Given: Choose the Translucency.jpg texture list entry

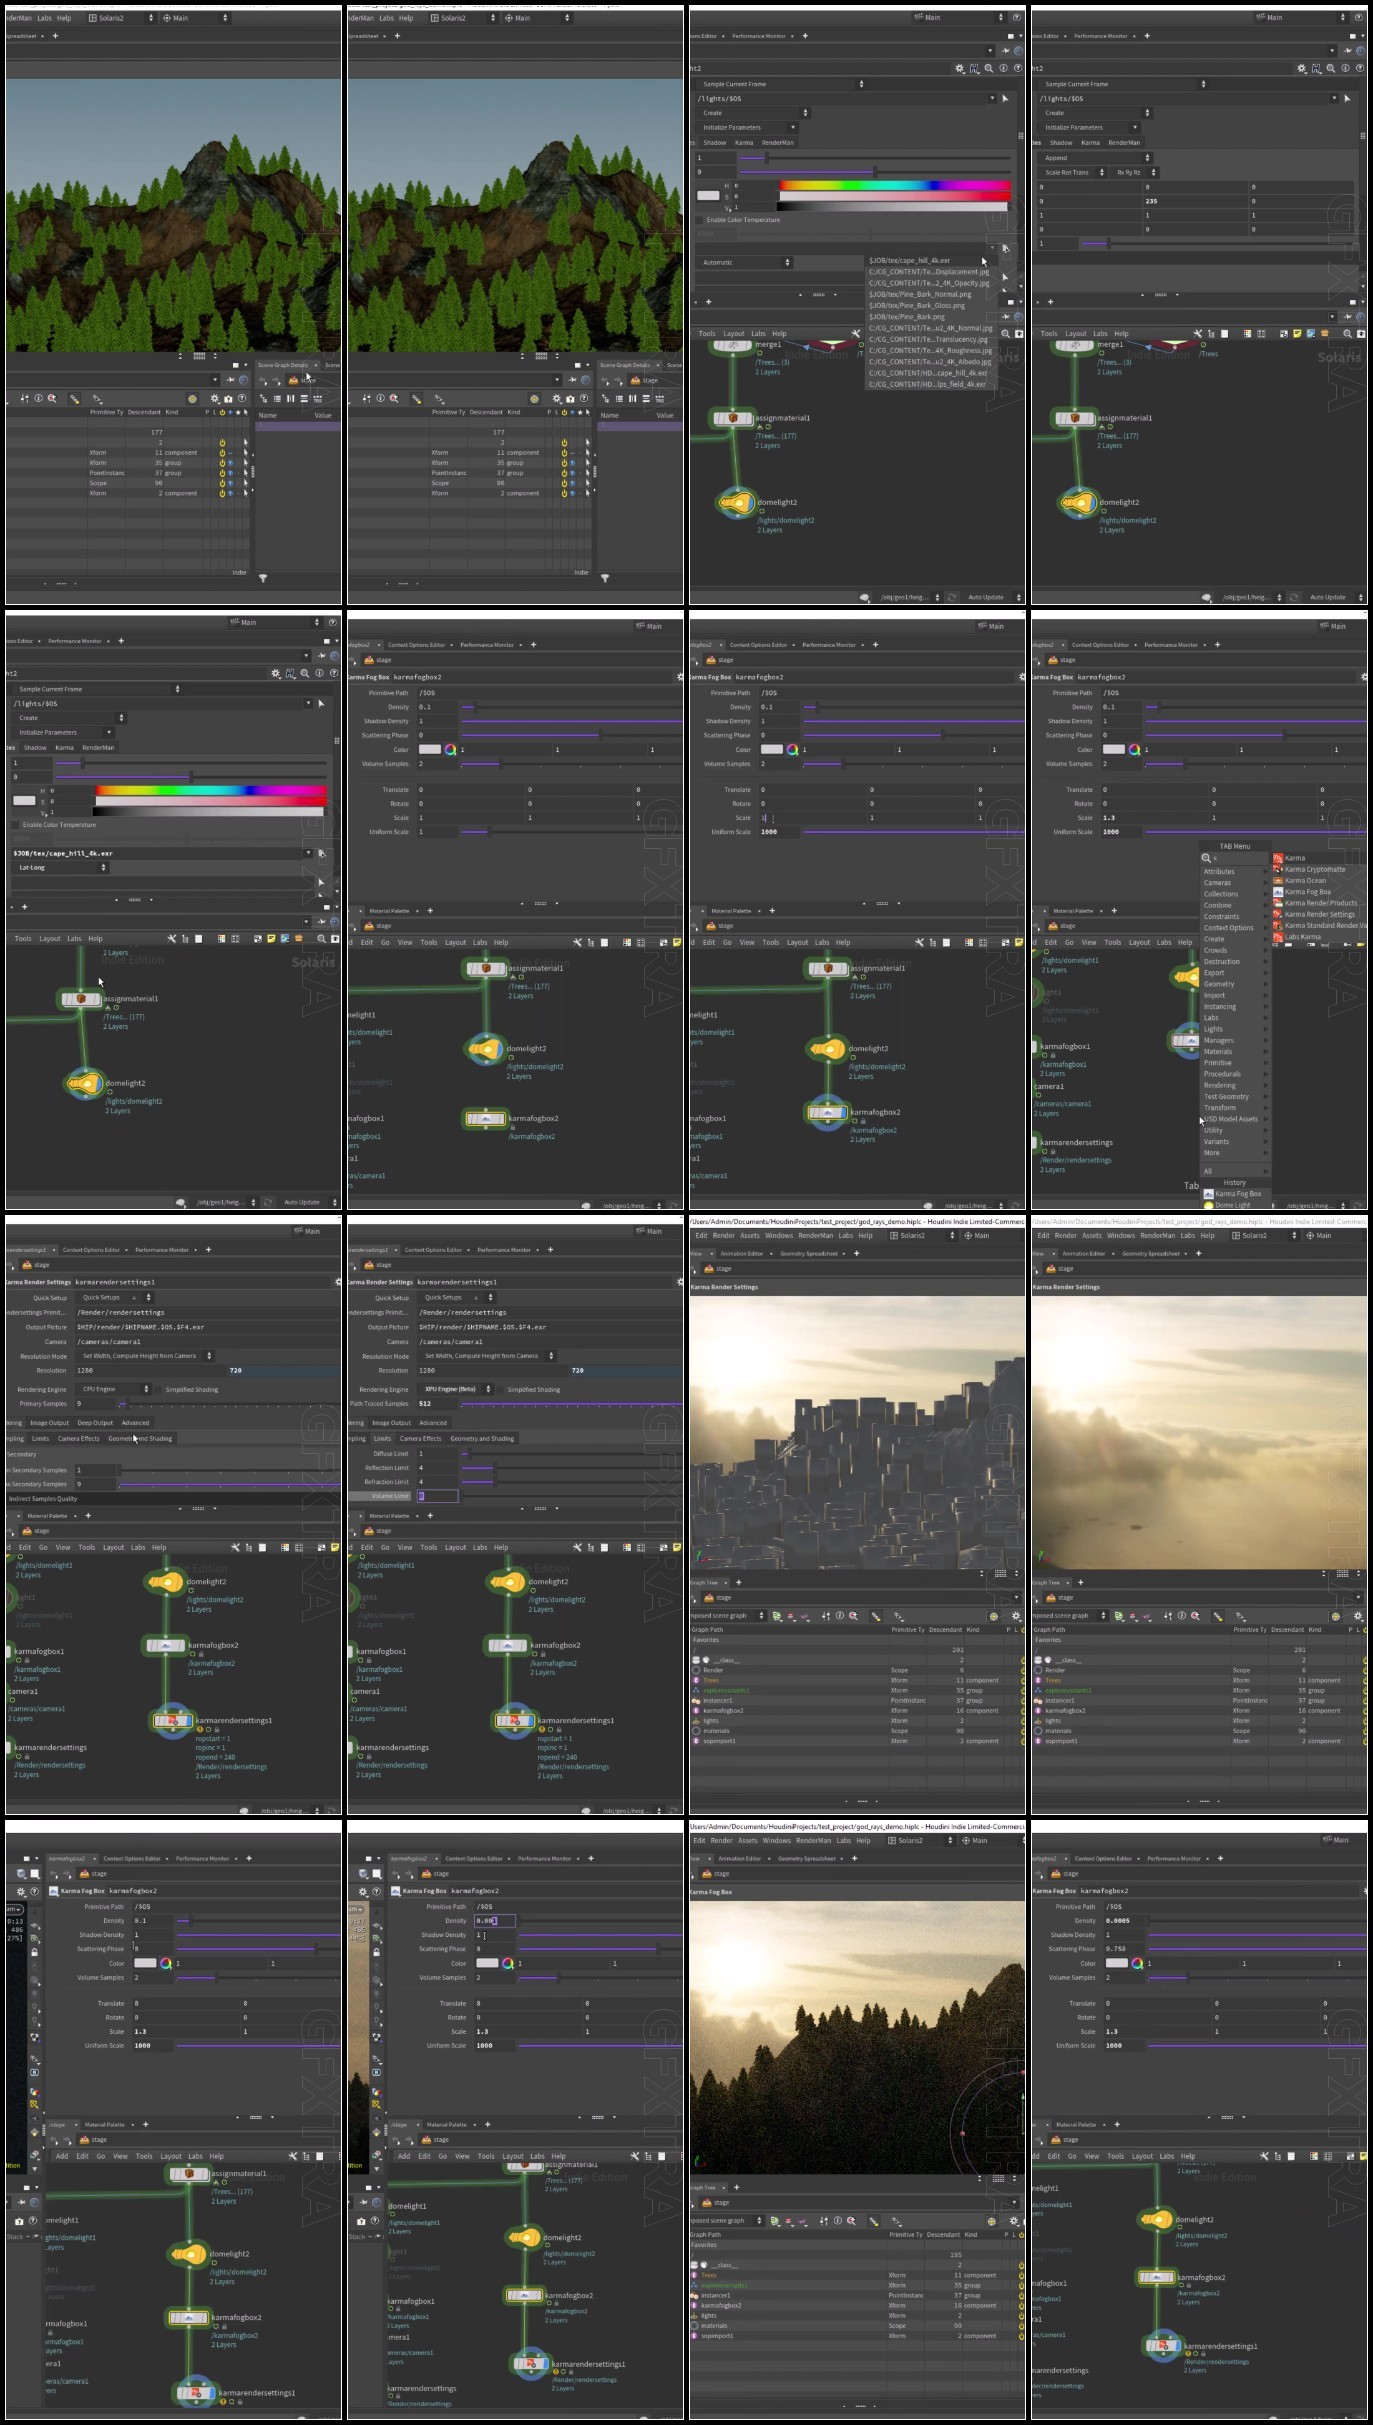Looking at the screenshot, I should pos(929,339).
